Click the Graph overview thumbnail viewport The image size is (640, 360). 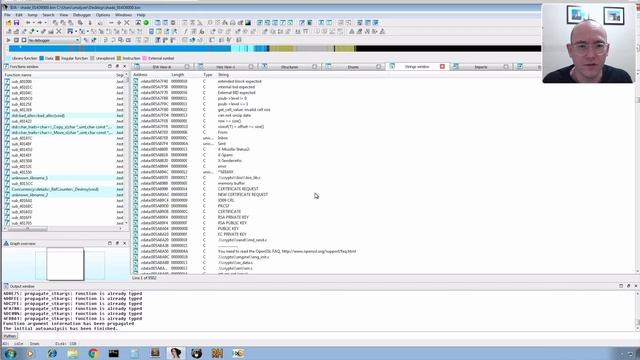(x=65, y=264)
